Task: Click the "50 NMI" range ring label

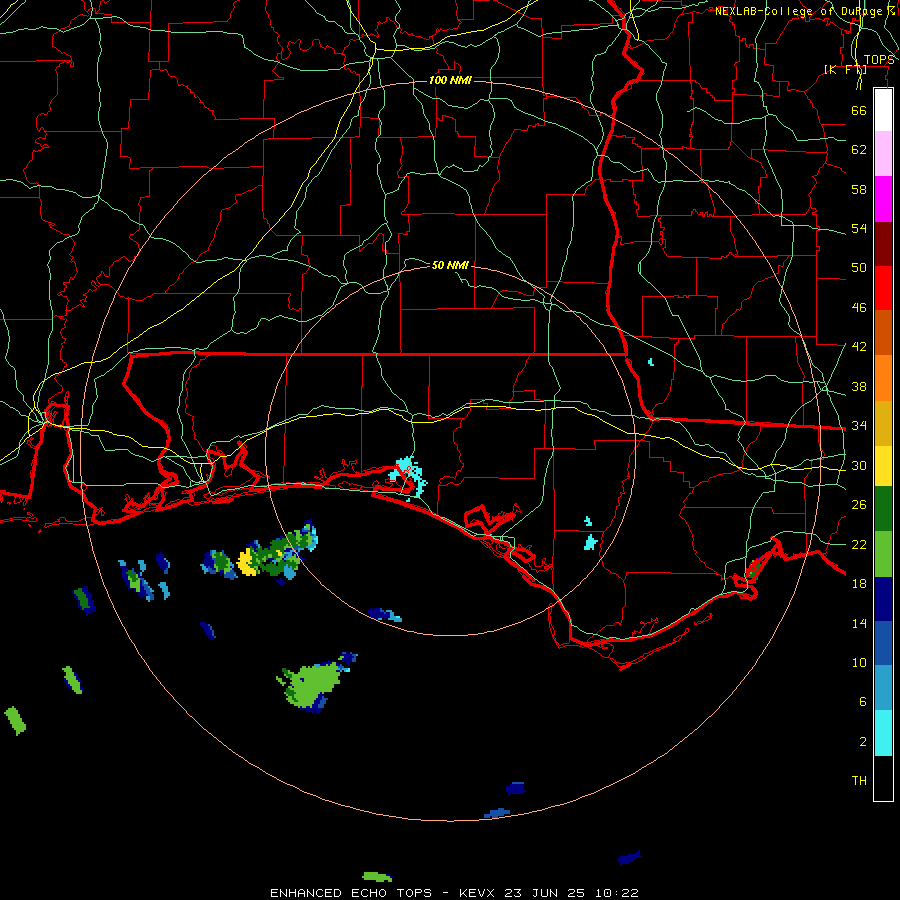Action: coord(450,265)
